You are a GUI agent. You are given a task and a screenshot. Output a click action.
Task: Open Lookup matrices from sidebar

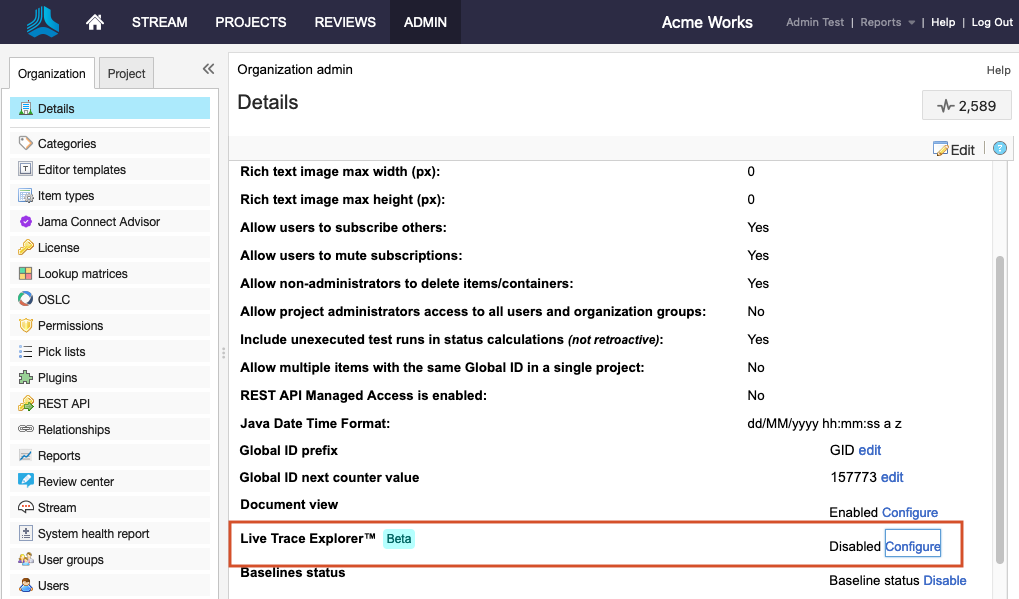pos(82,274)
